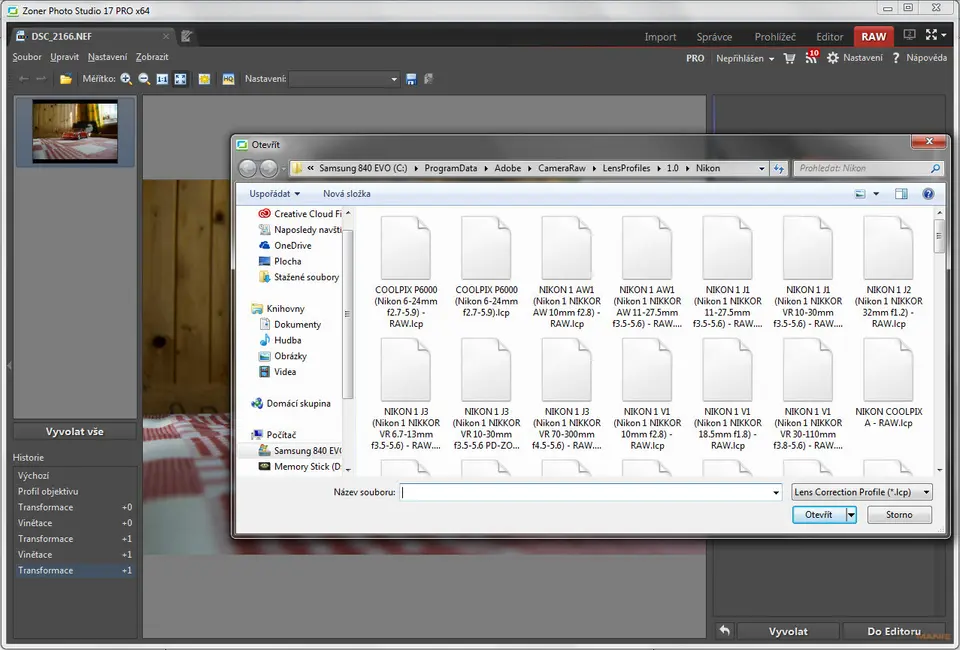
Task: Switch to the Editor tab
Action: (x=829, y=37)
